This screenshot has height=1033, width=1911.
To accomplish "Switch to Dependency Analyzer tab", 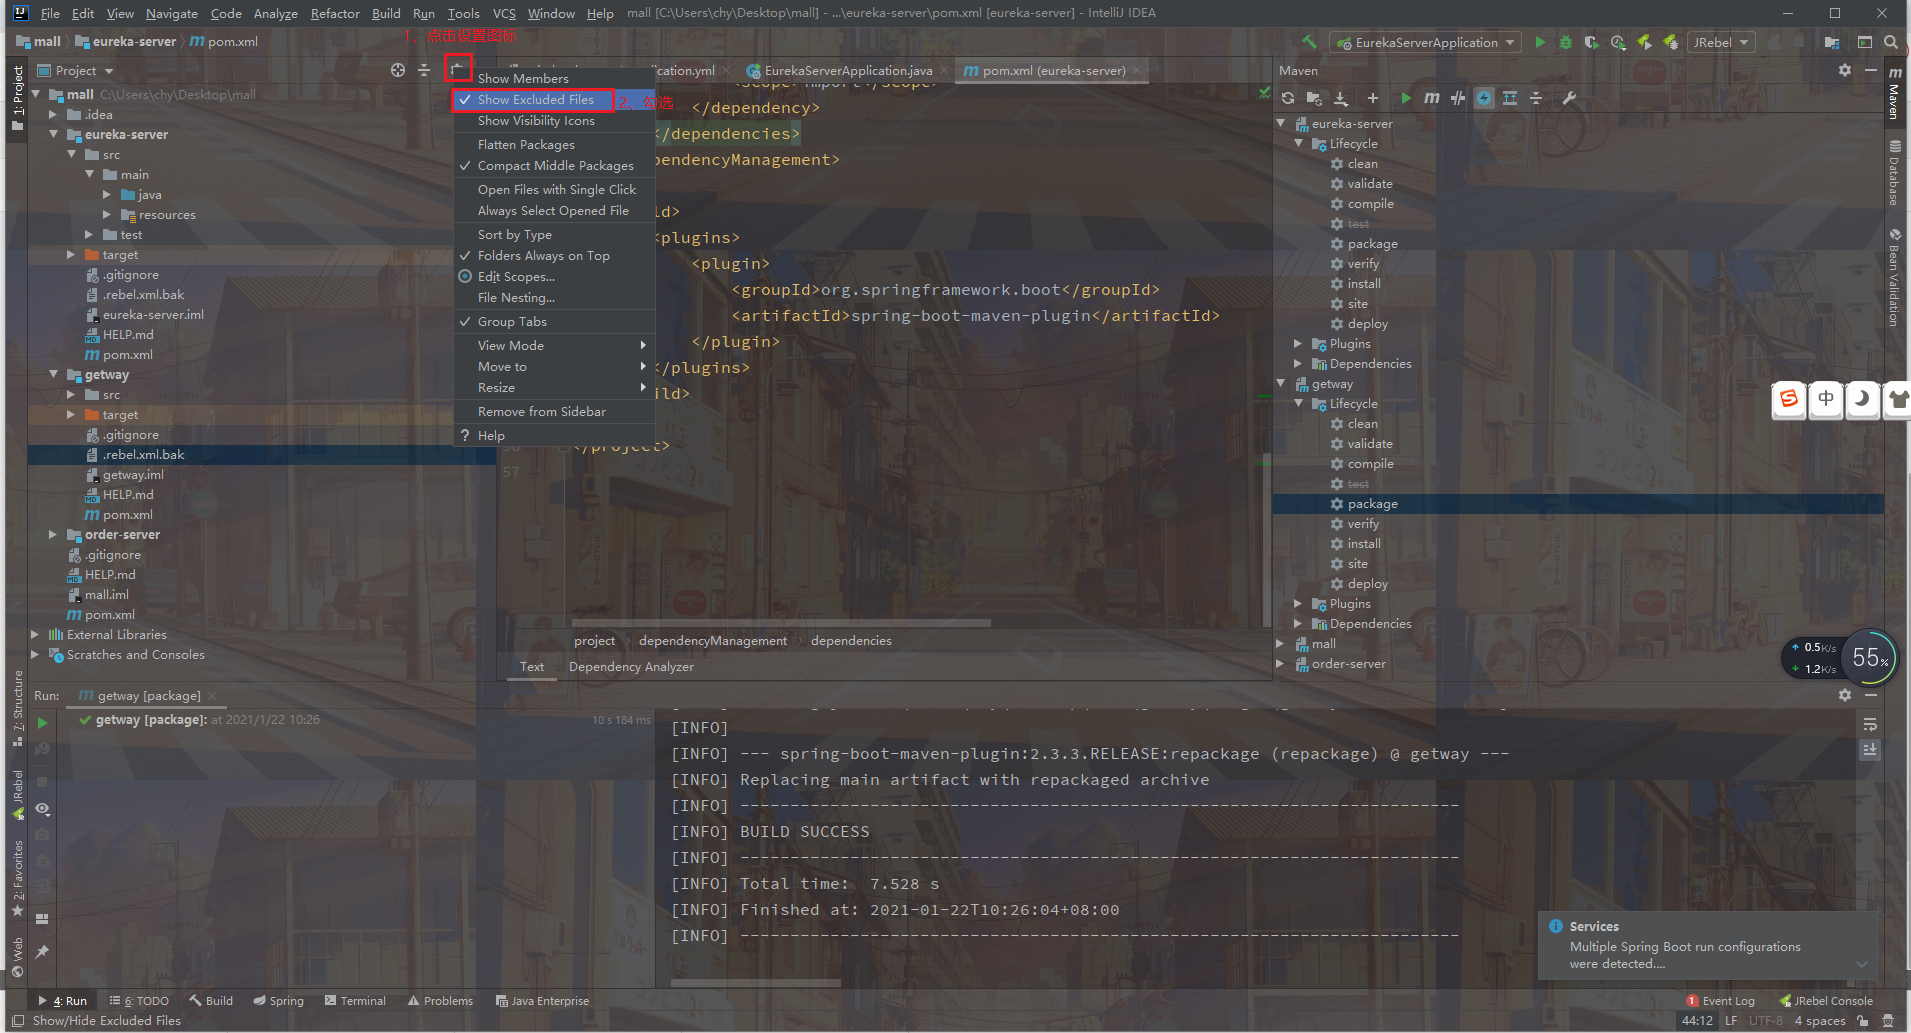I will coord(631,667).
